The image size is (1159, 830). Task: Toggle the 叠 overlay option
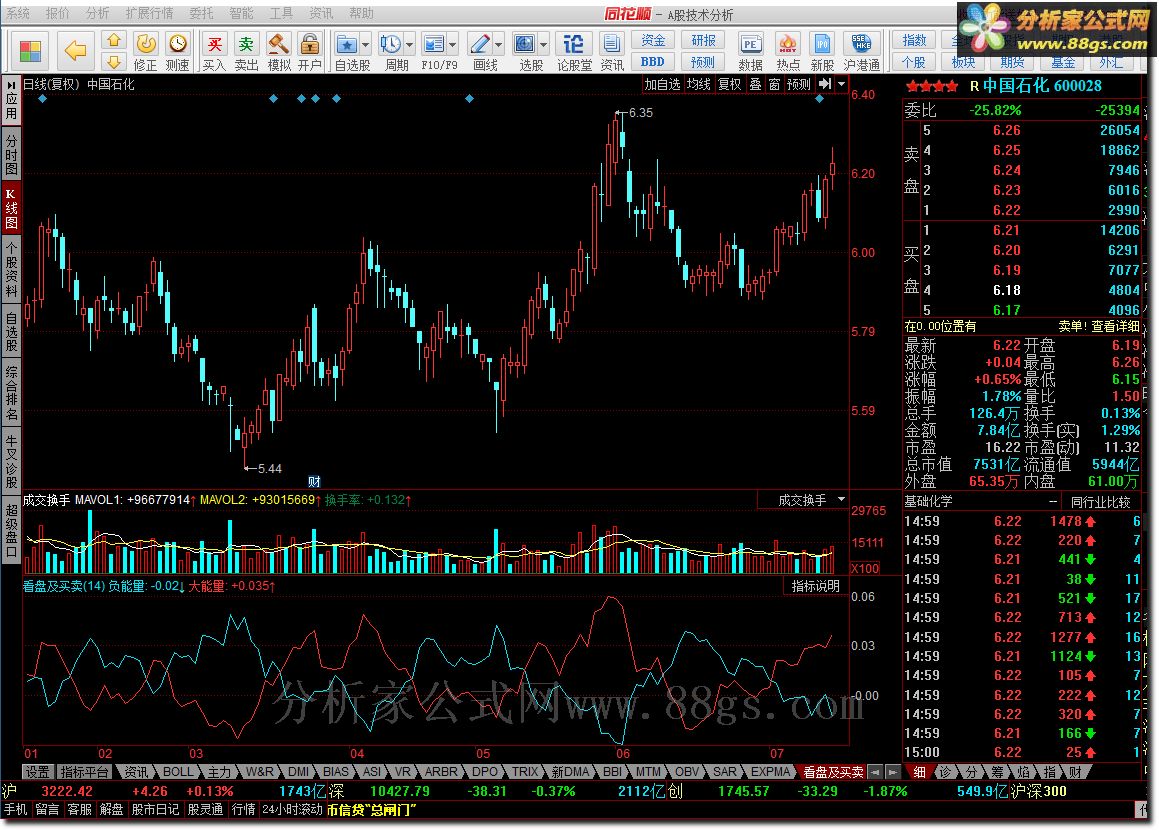click(755, 84)
